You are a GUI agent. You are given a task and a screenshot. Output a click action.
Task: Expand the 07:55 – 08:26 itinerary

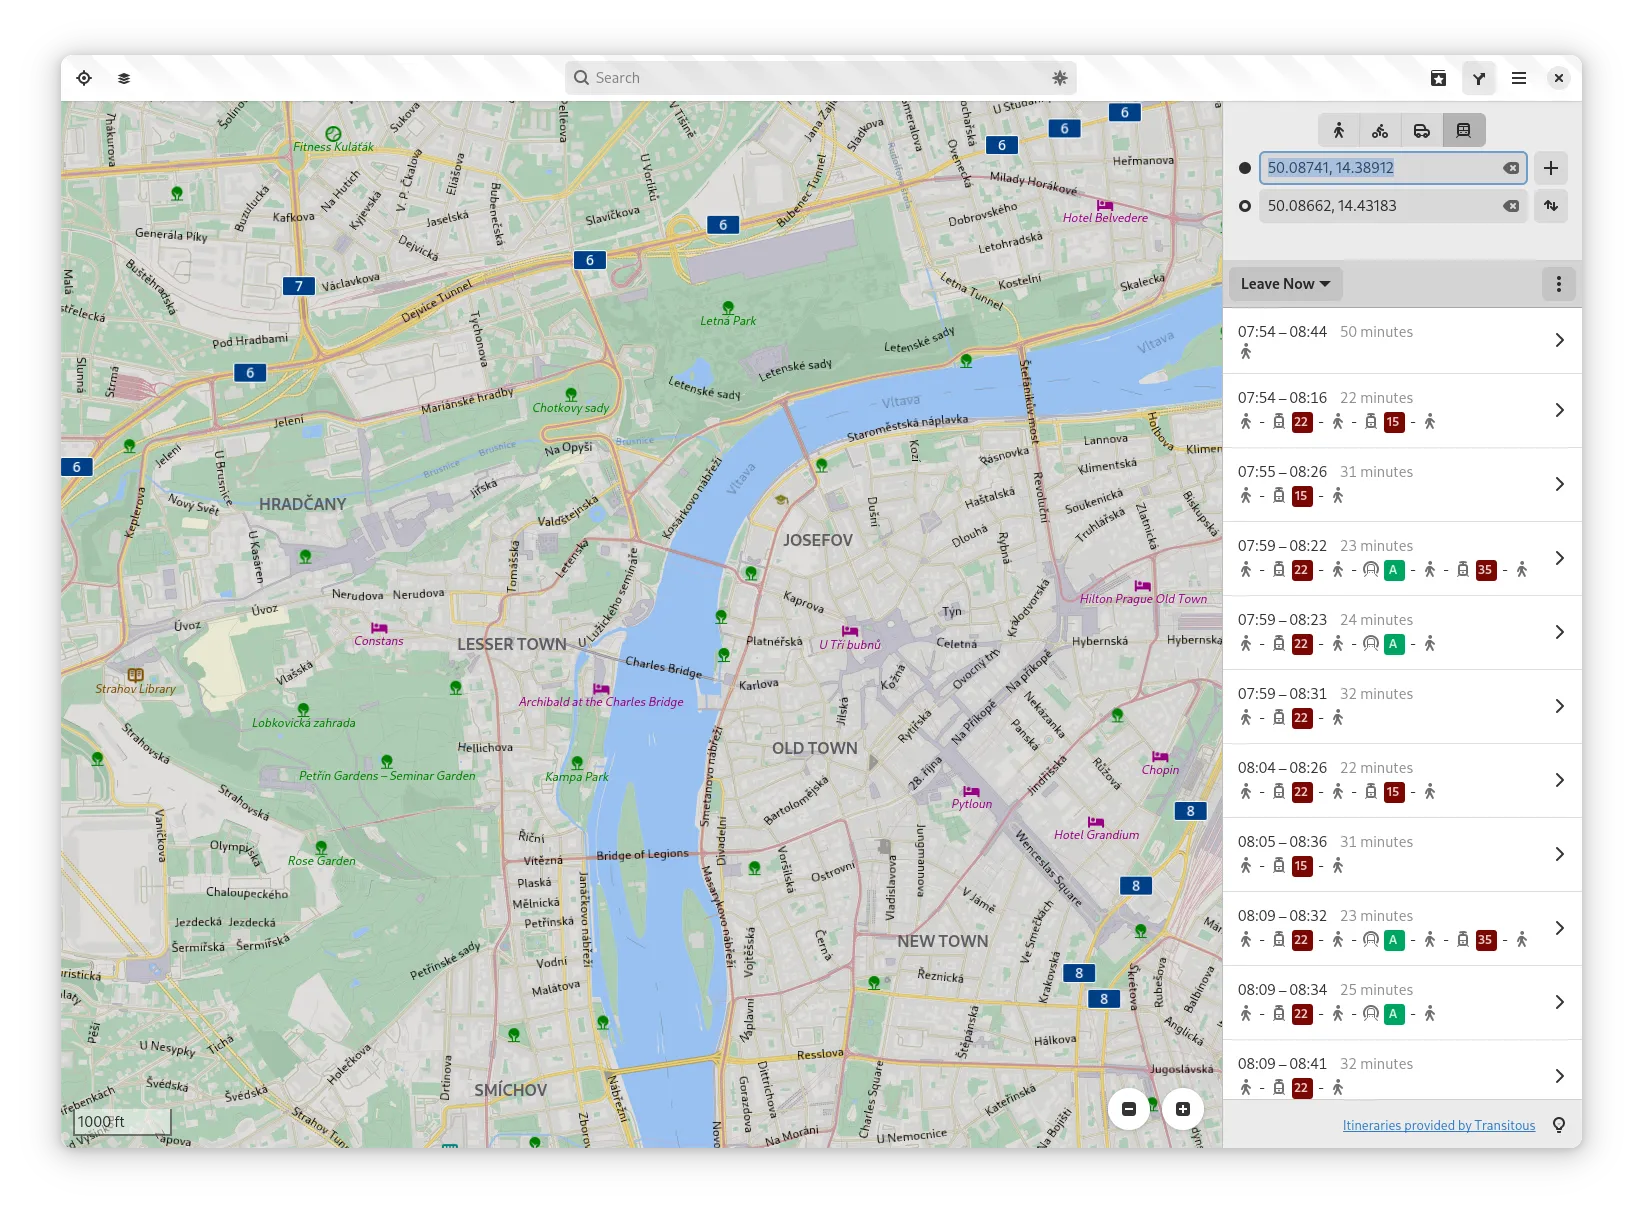[1401, 484]
